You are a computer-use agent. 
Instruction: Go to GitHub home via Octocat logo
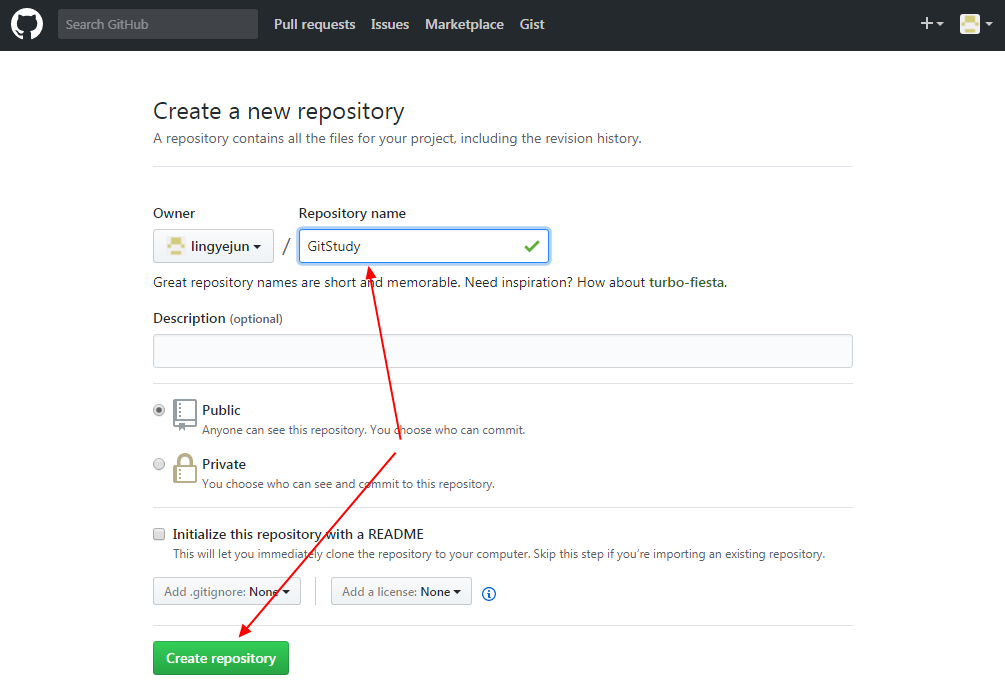(x=27, y=24)
